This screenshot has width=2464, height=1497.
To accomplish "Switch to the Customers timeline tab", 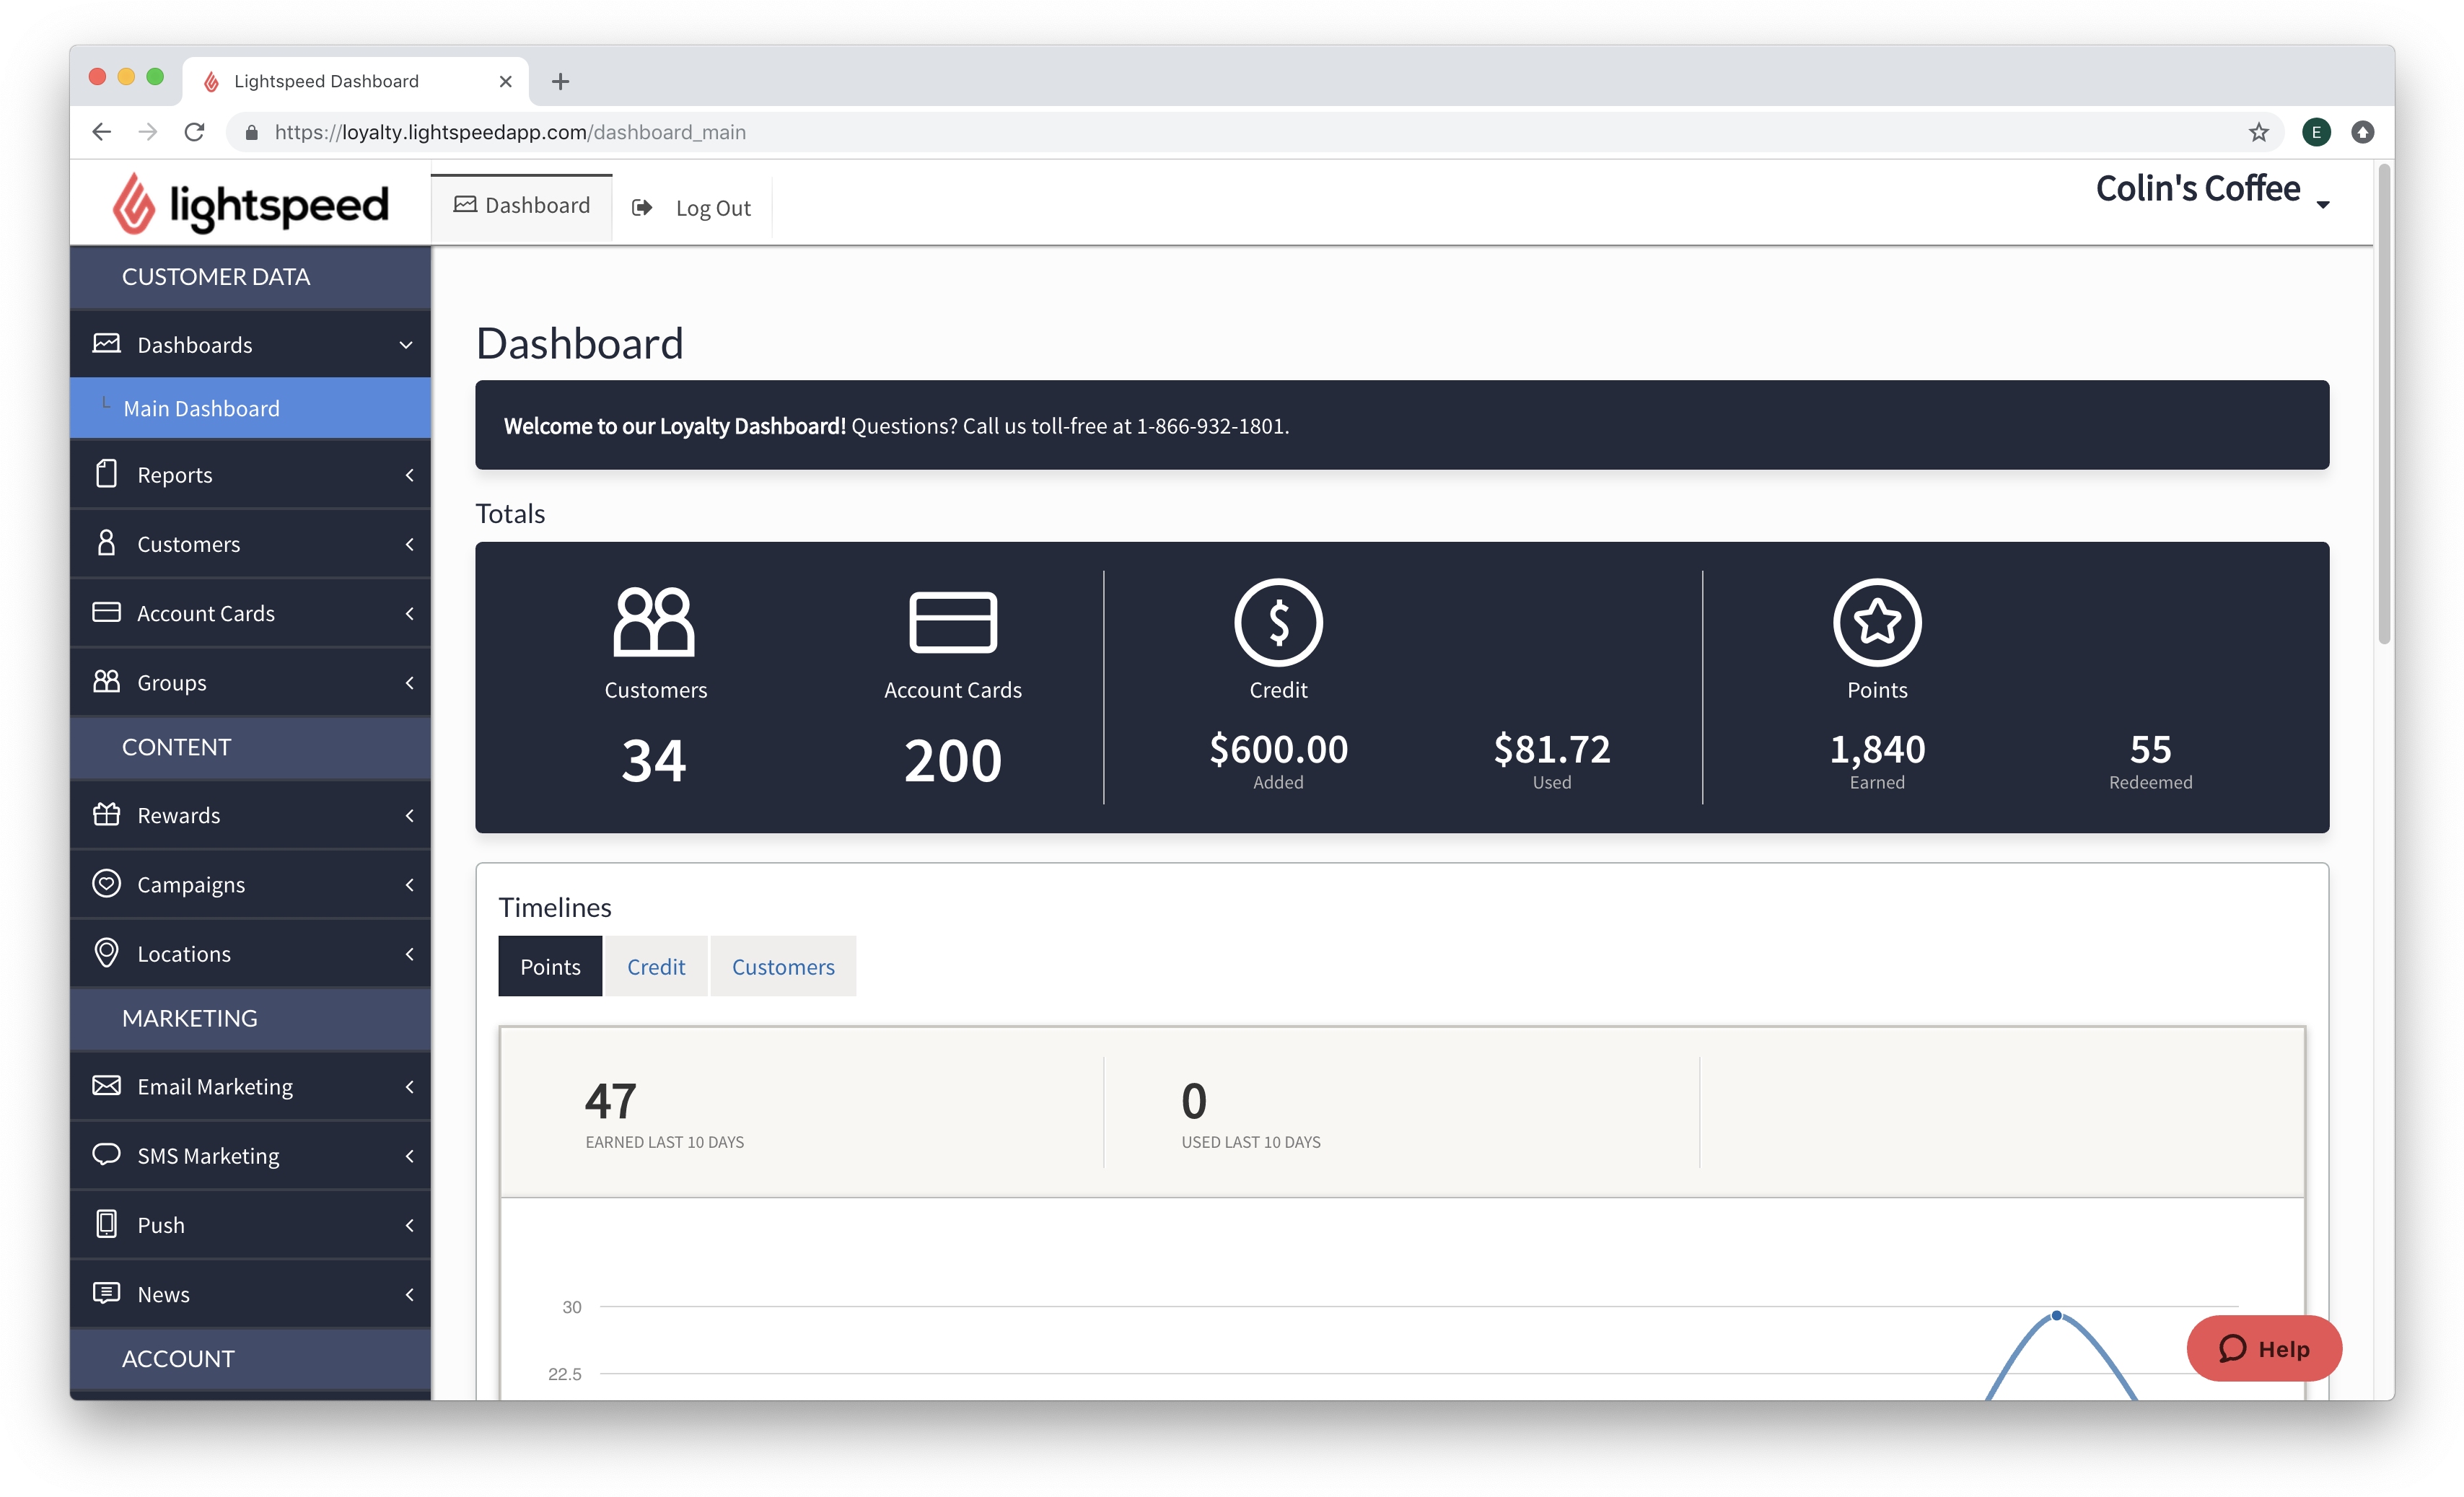I will 783,966.
